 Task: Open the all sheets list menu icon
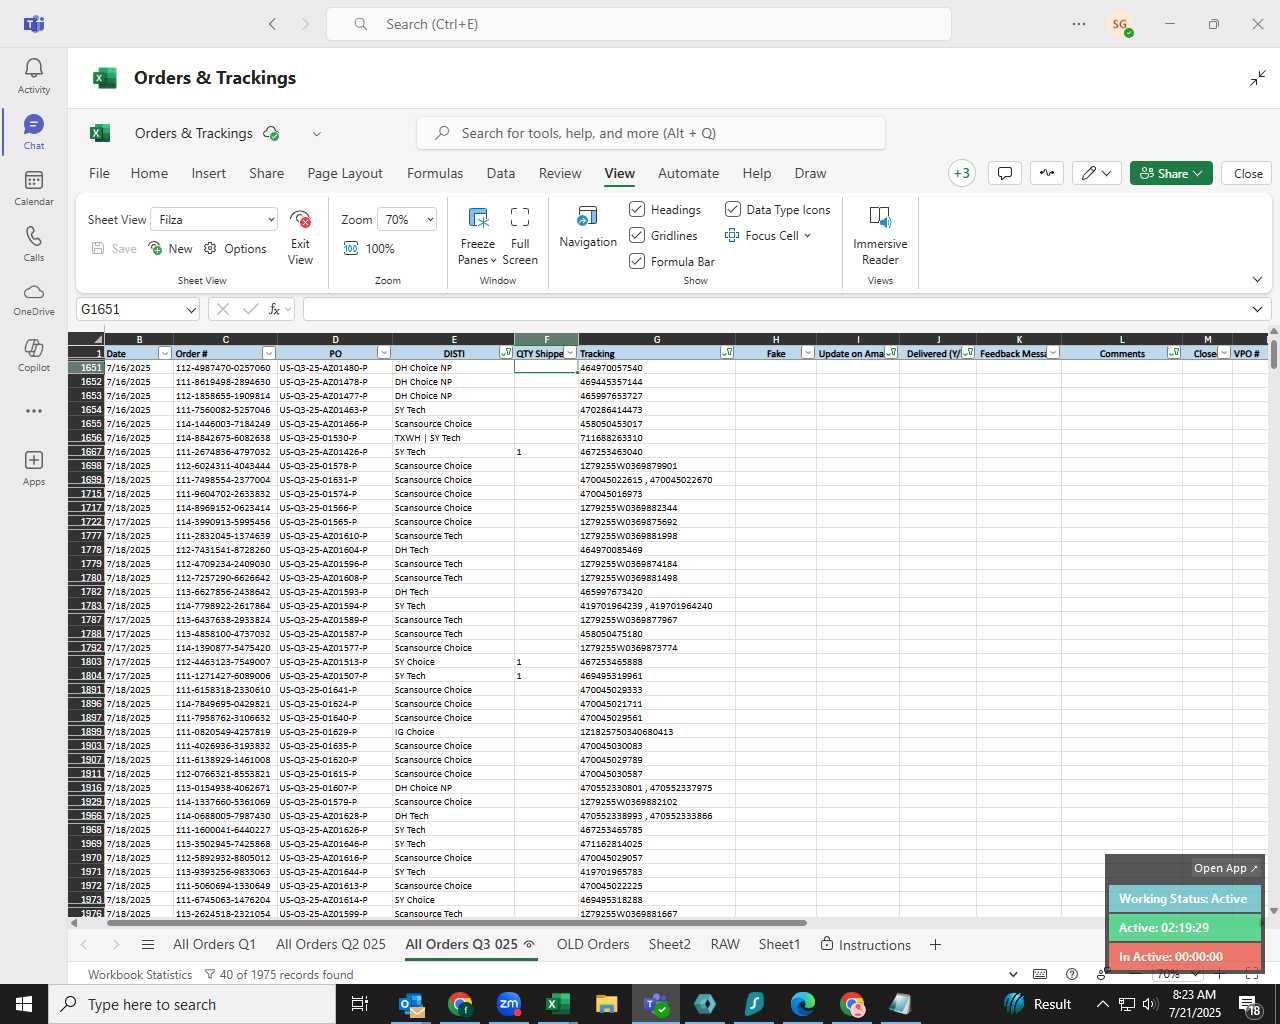point(148,945)
